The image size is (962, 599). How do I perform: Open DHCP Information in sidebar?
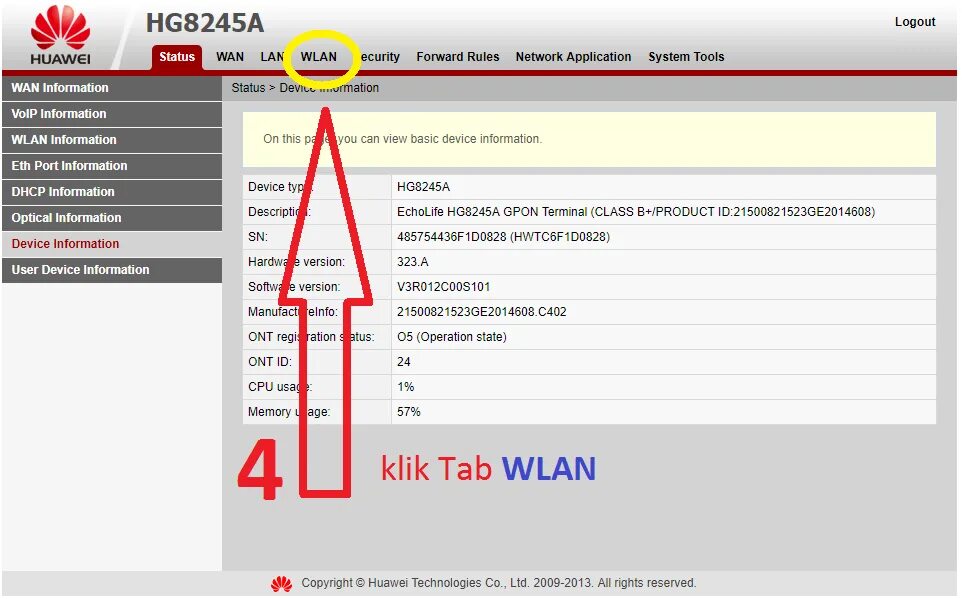[x=112, y=191]
